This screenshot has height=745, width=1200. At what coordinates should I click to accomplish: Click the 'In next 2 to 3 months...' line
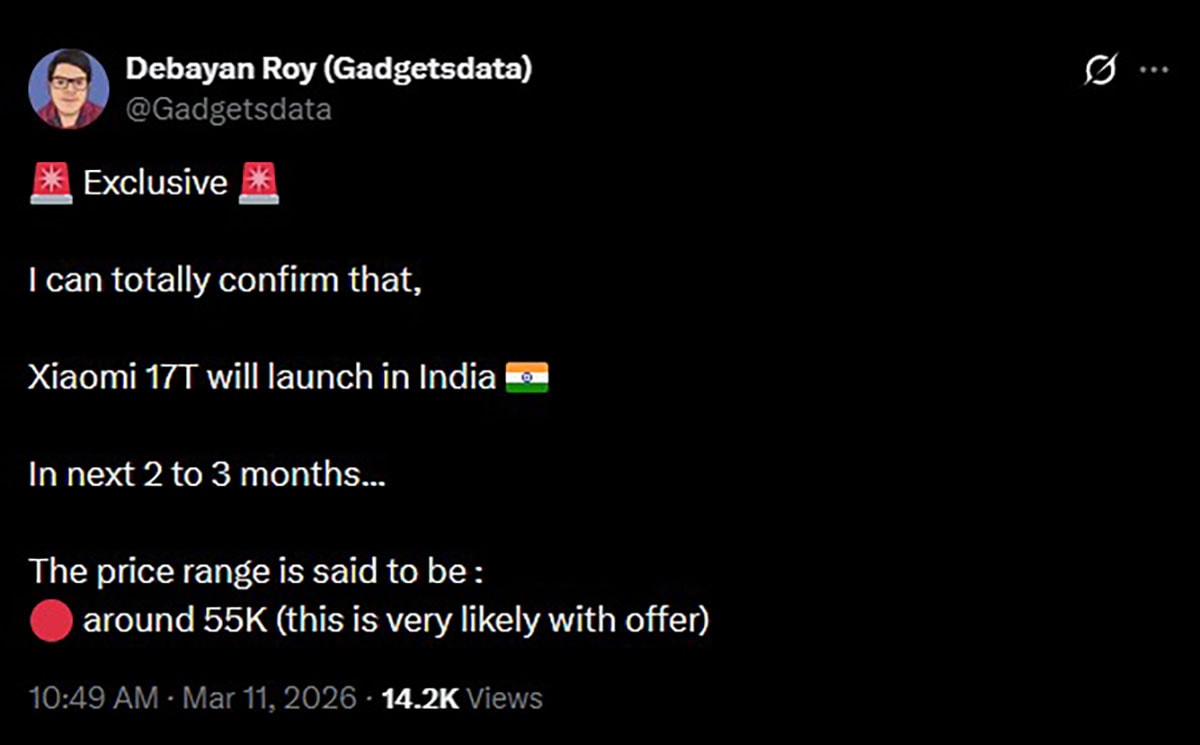(x=207, y=474)
